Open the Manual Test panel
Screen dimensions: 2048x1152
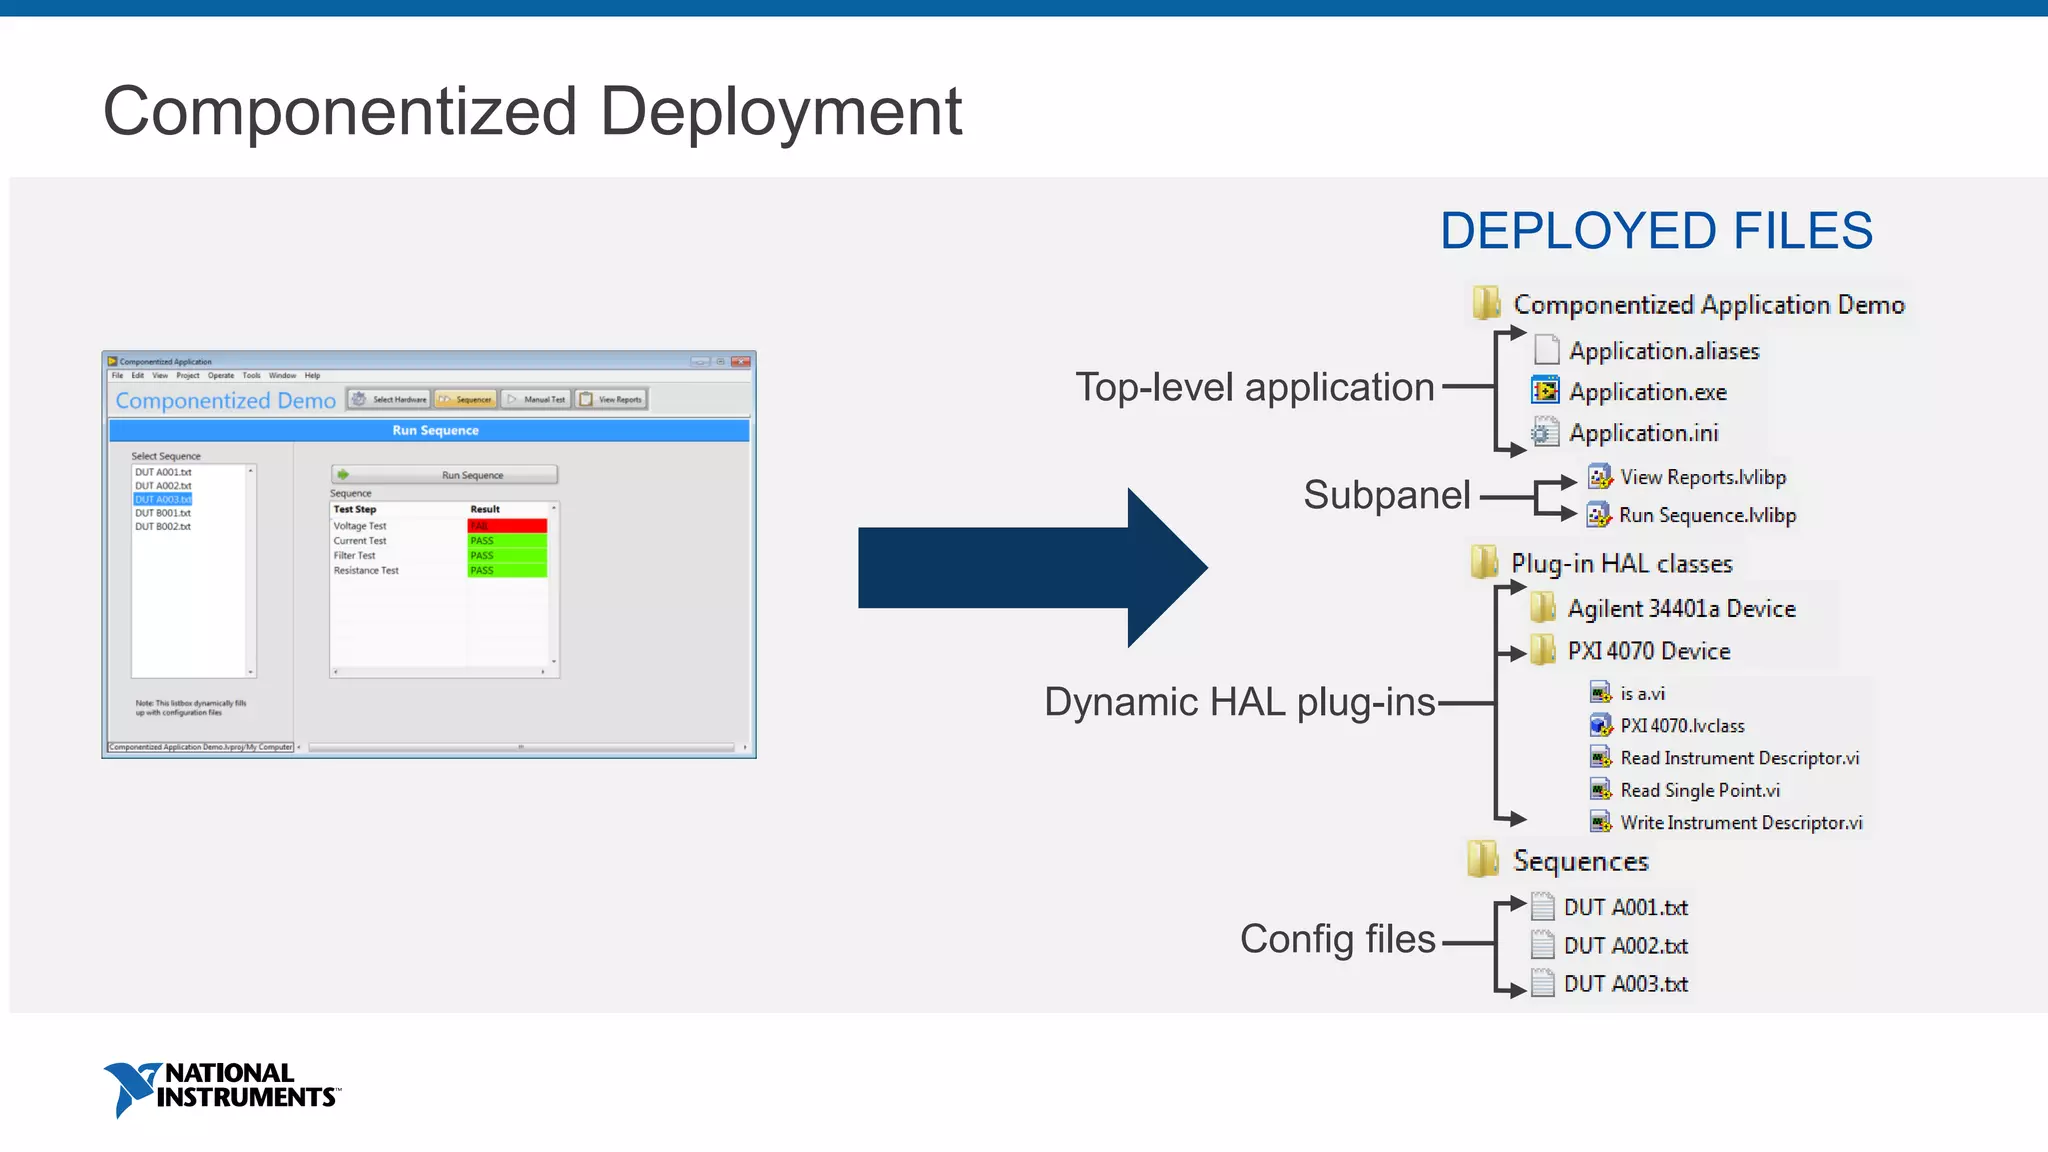pos(536,399)
